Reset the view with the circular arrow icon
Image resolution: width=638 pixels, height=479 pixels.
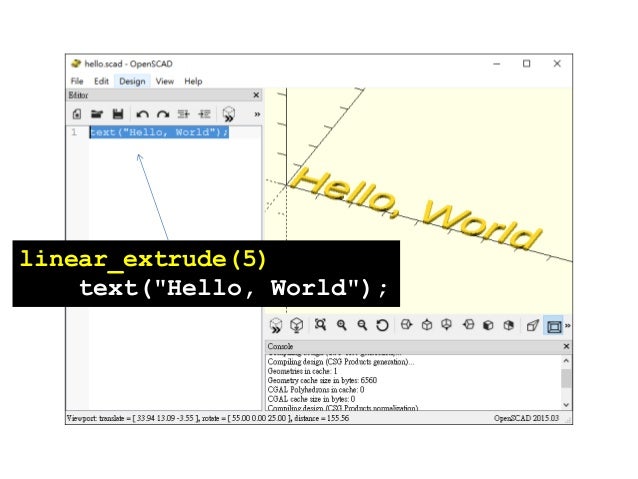click(x=384, y=325)
